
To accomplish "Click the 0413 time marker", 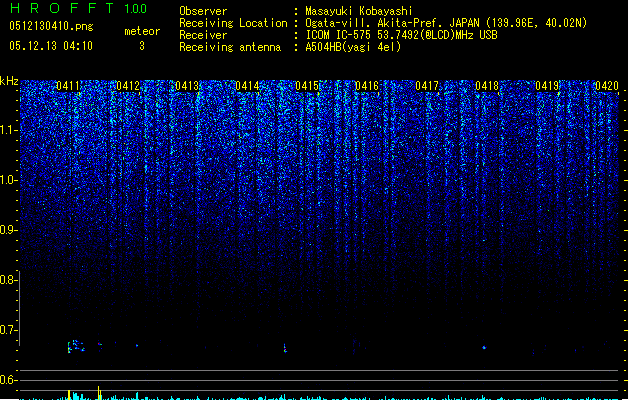I will (187, 86).
